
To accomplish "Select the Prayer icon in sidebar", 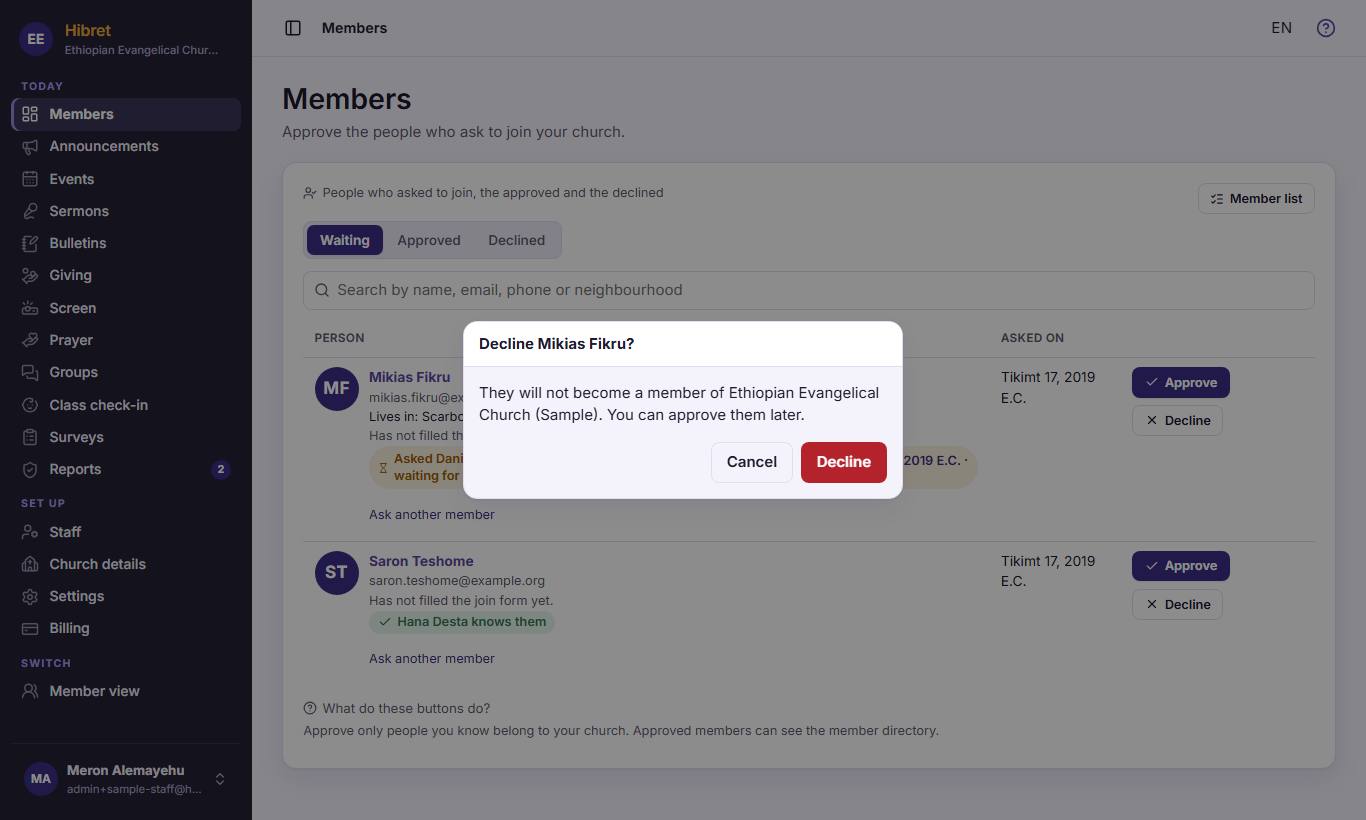I will 30,340.
